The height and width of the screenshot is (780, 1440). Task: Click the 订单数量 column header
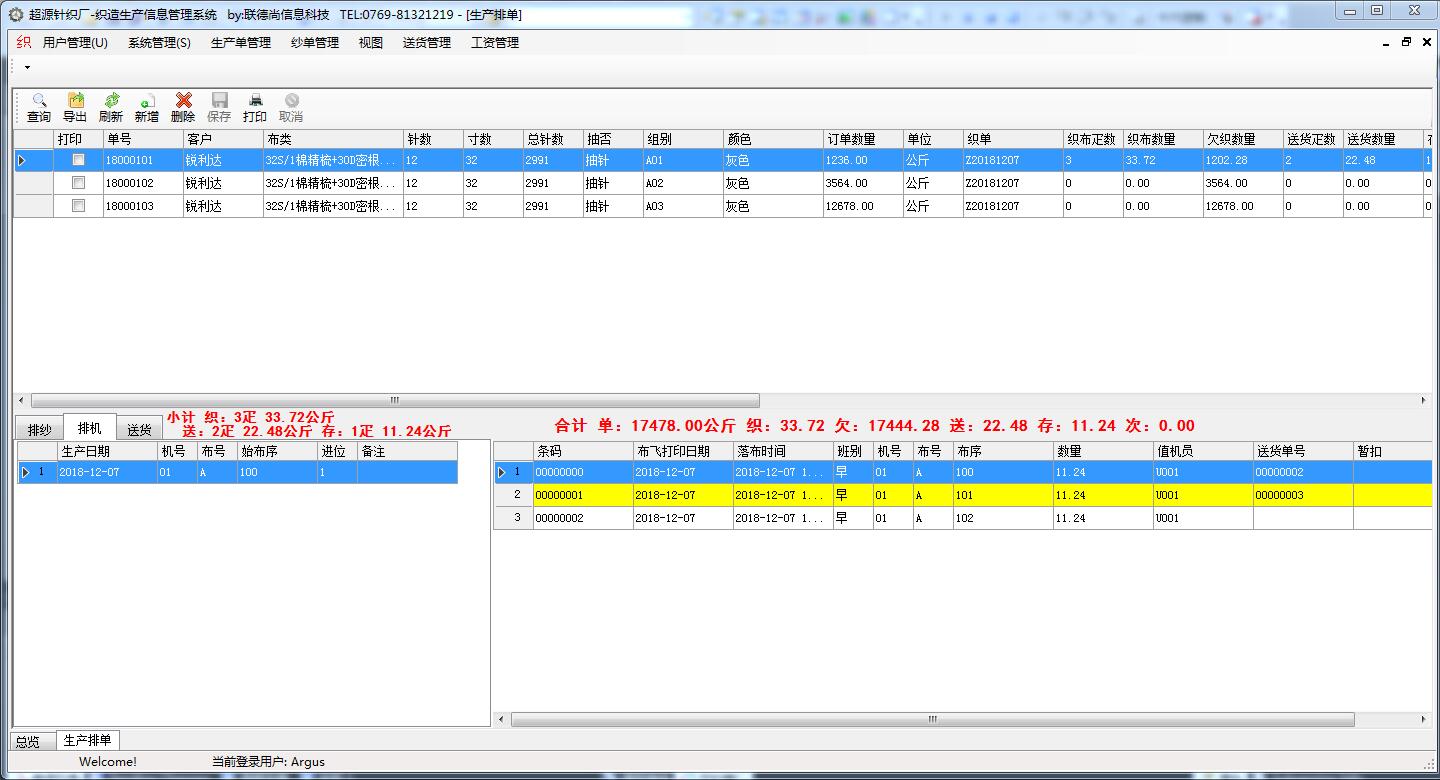863,139
